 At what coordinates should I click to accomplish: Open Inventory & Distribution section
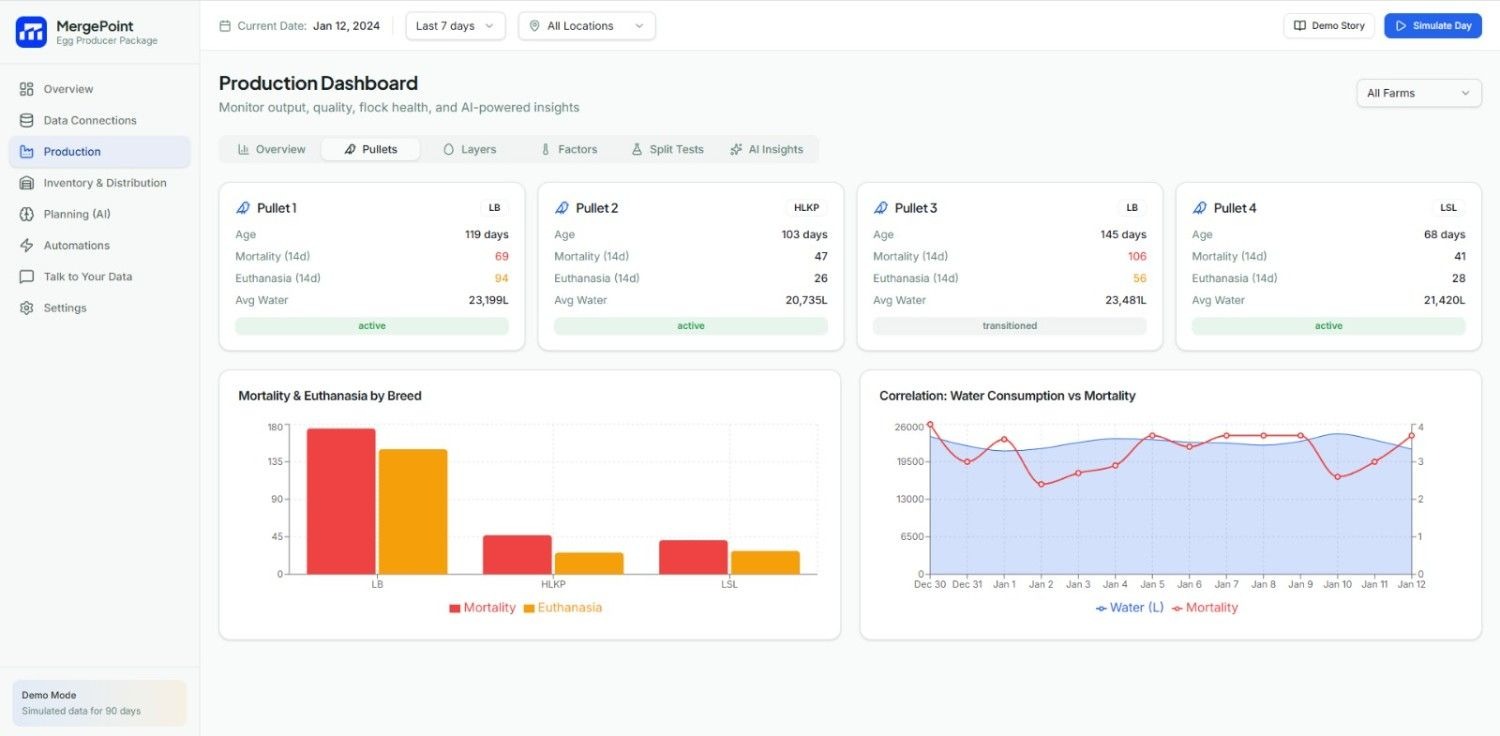(x=104, y=182)
